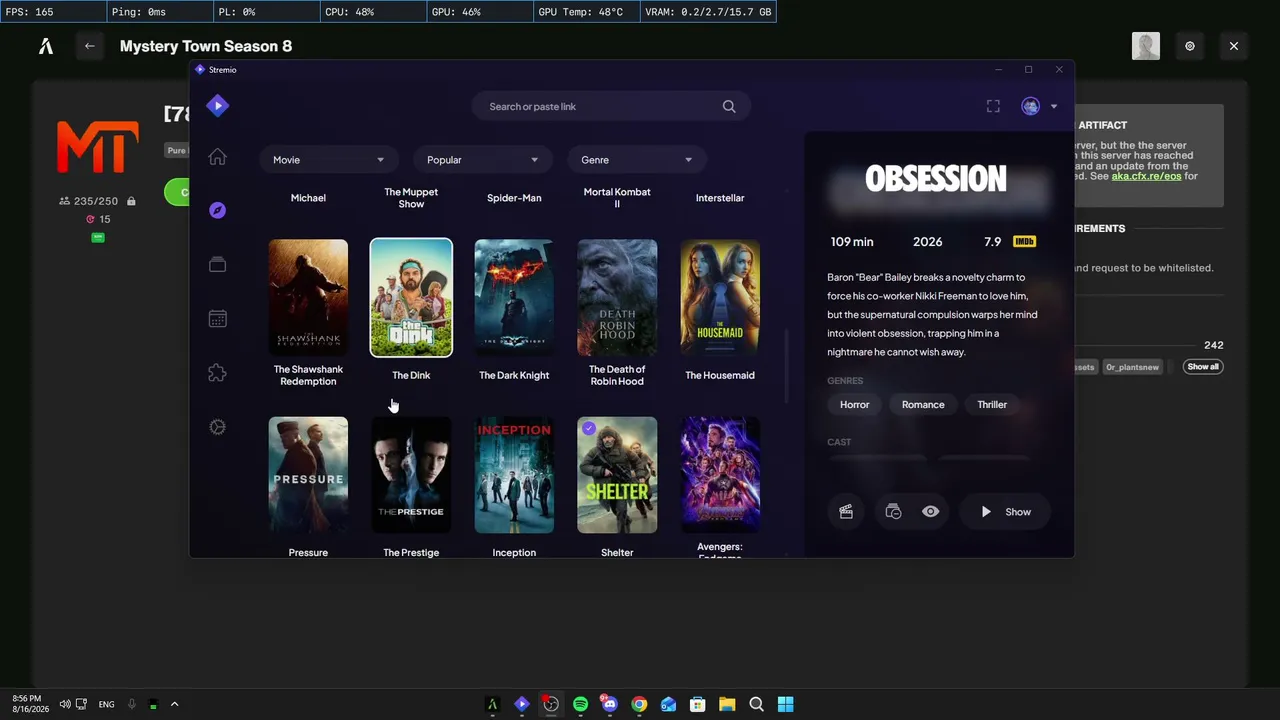Open the Stremio profile avatar menu
This screenshot has width=1280, height=720.
[1030, 106]
